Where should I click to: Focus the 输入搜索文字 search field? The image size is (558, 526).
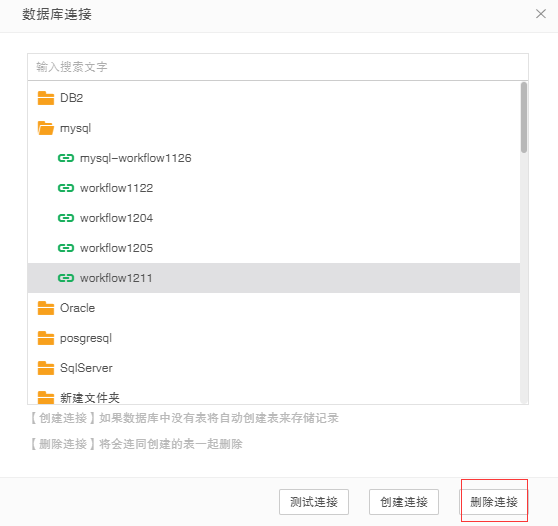point(278,67)
